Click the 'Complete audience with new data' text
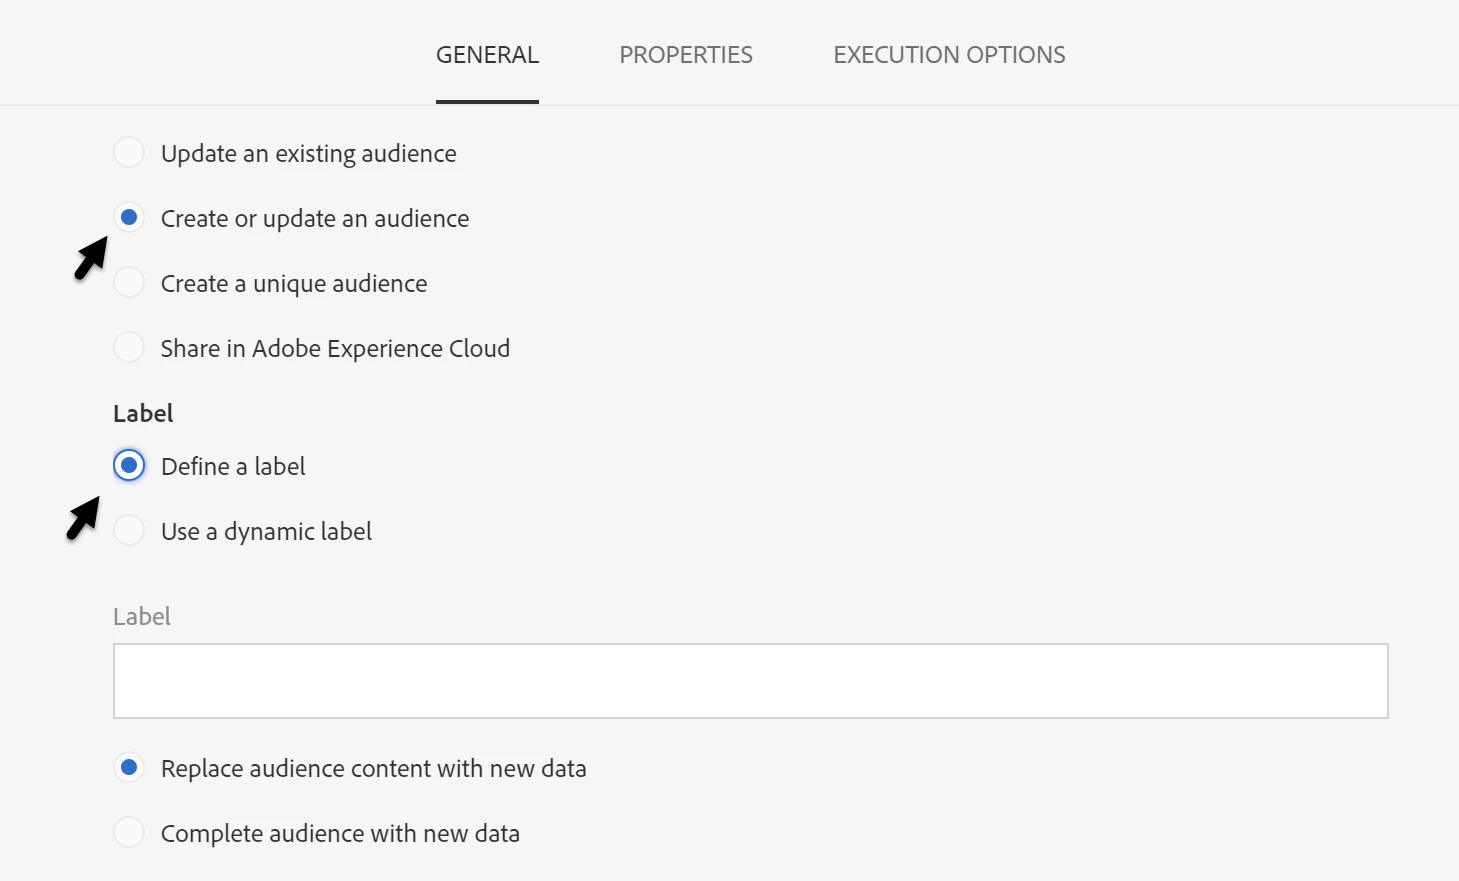Image resolution: width=1459 pixels, height=881 pixels. (340, 834)
